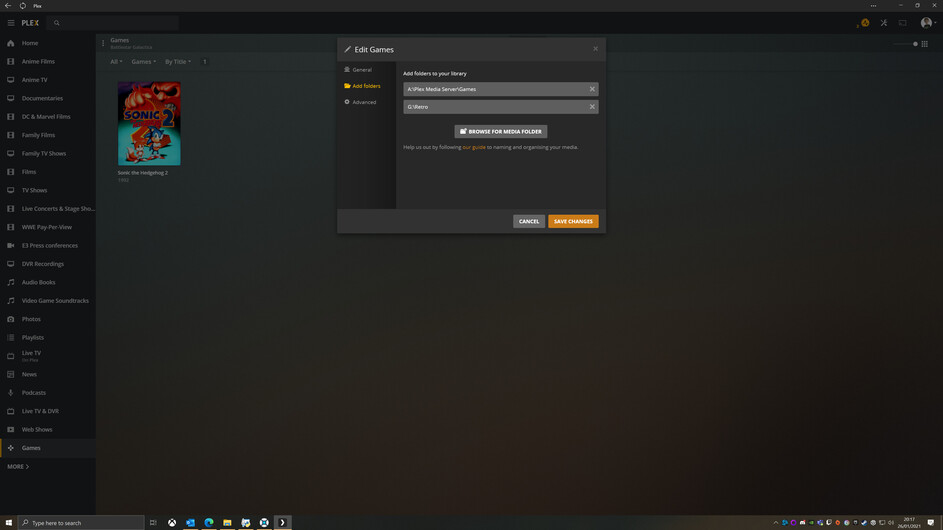Click Windows taskbar search box
Viewport: 943px width, 530px height.
coord(81,523)
